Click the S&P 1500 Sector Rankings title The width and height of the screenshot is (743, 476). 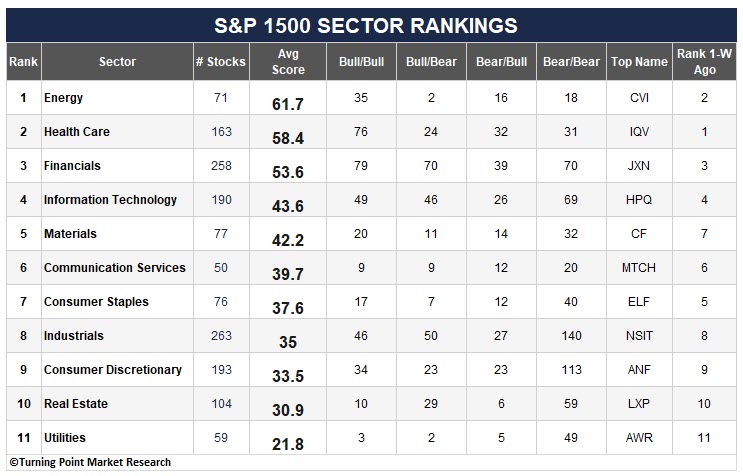click(x=366, y=26)
